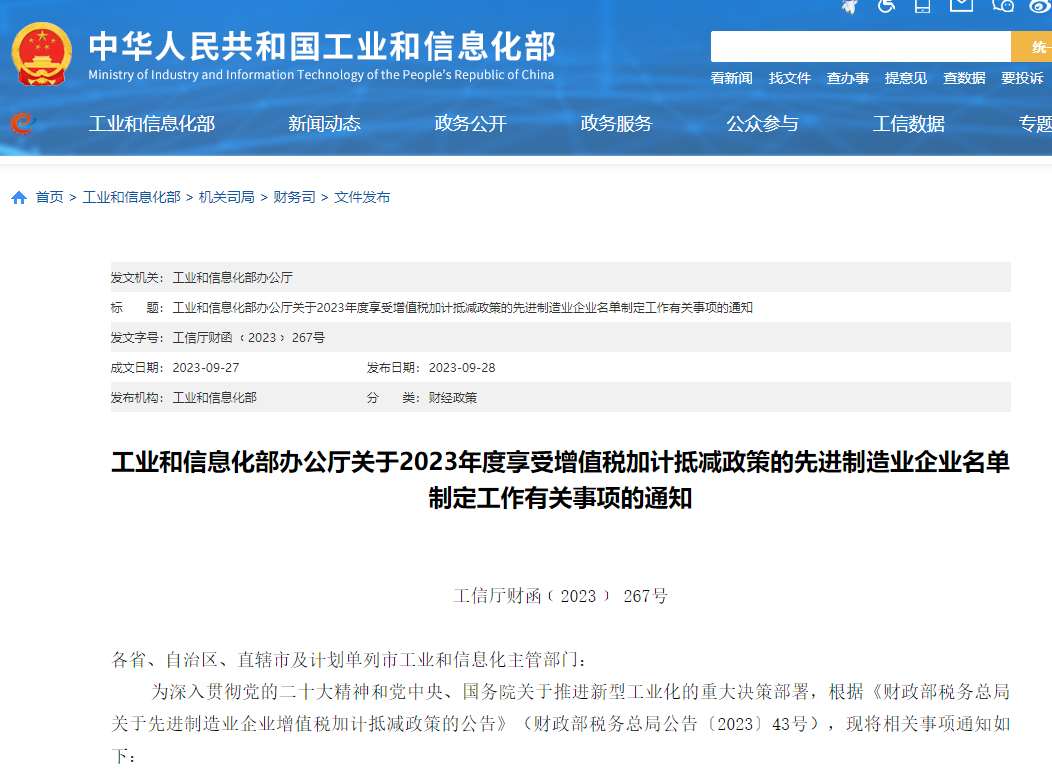The image size is (1052, 775).
Task: Click the MIIT gear logo icon
Action: [x=21, y=123]
